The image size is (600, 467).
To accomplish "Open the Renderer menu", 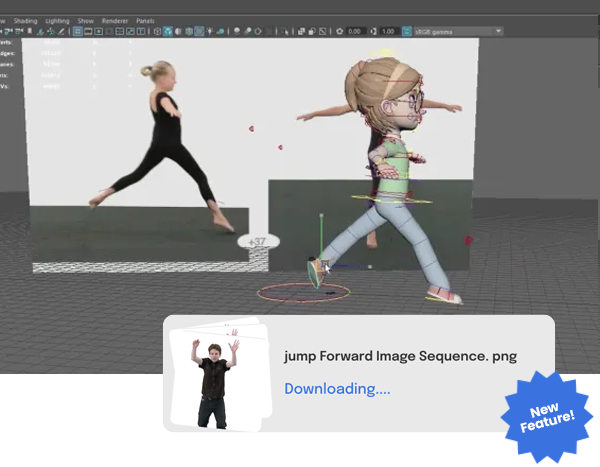I will pyautogui.click(x=115, y=21).
